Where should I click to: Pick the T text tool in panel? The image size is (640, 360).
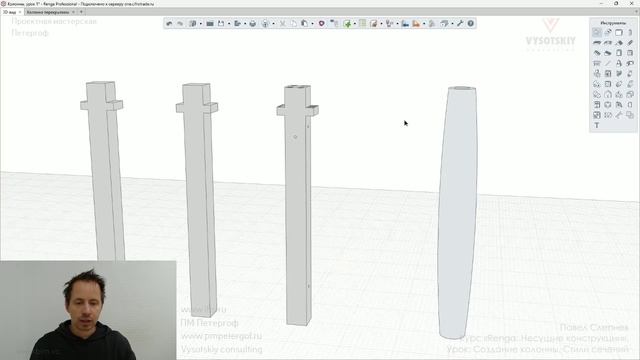pyautogui.click(x=597, y=125)
